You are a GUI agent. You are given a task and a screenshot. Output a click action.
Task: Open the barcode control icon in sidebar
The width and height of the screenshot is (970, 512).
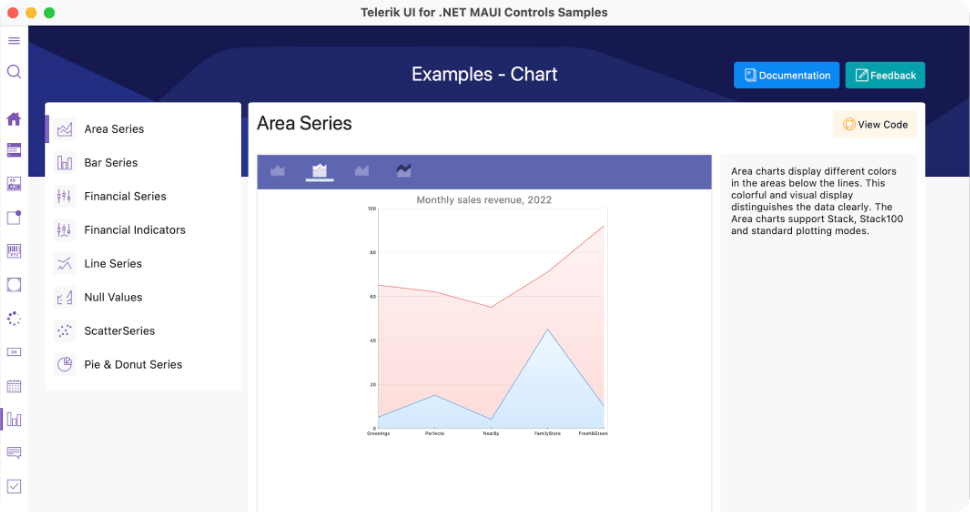[x=14, y=250]
